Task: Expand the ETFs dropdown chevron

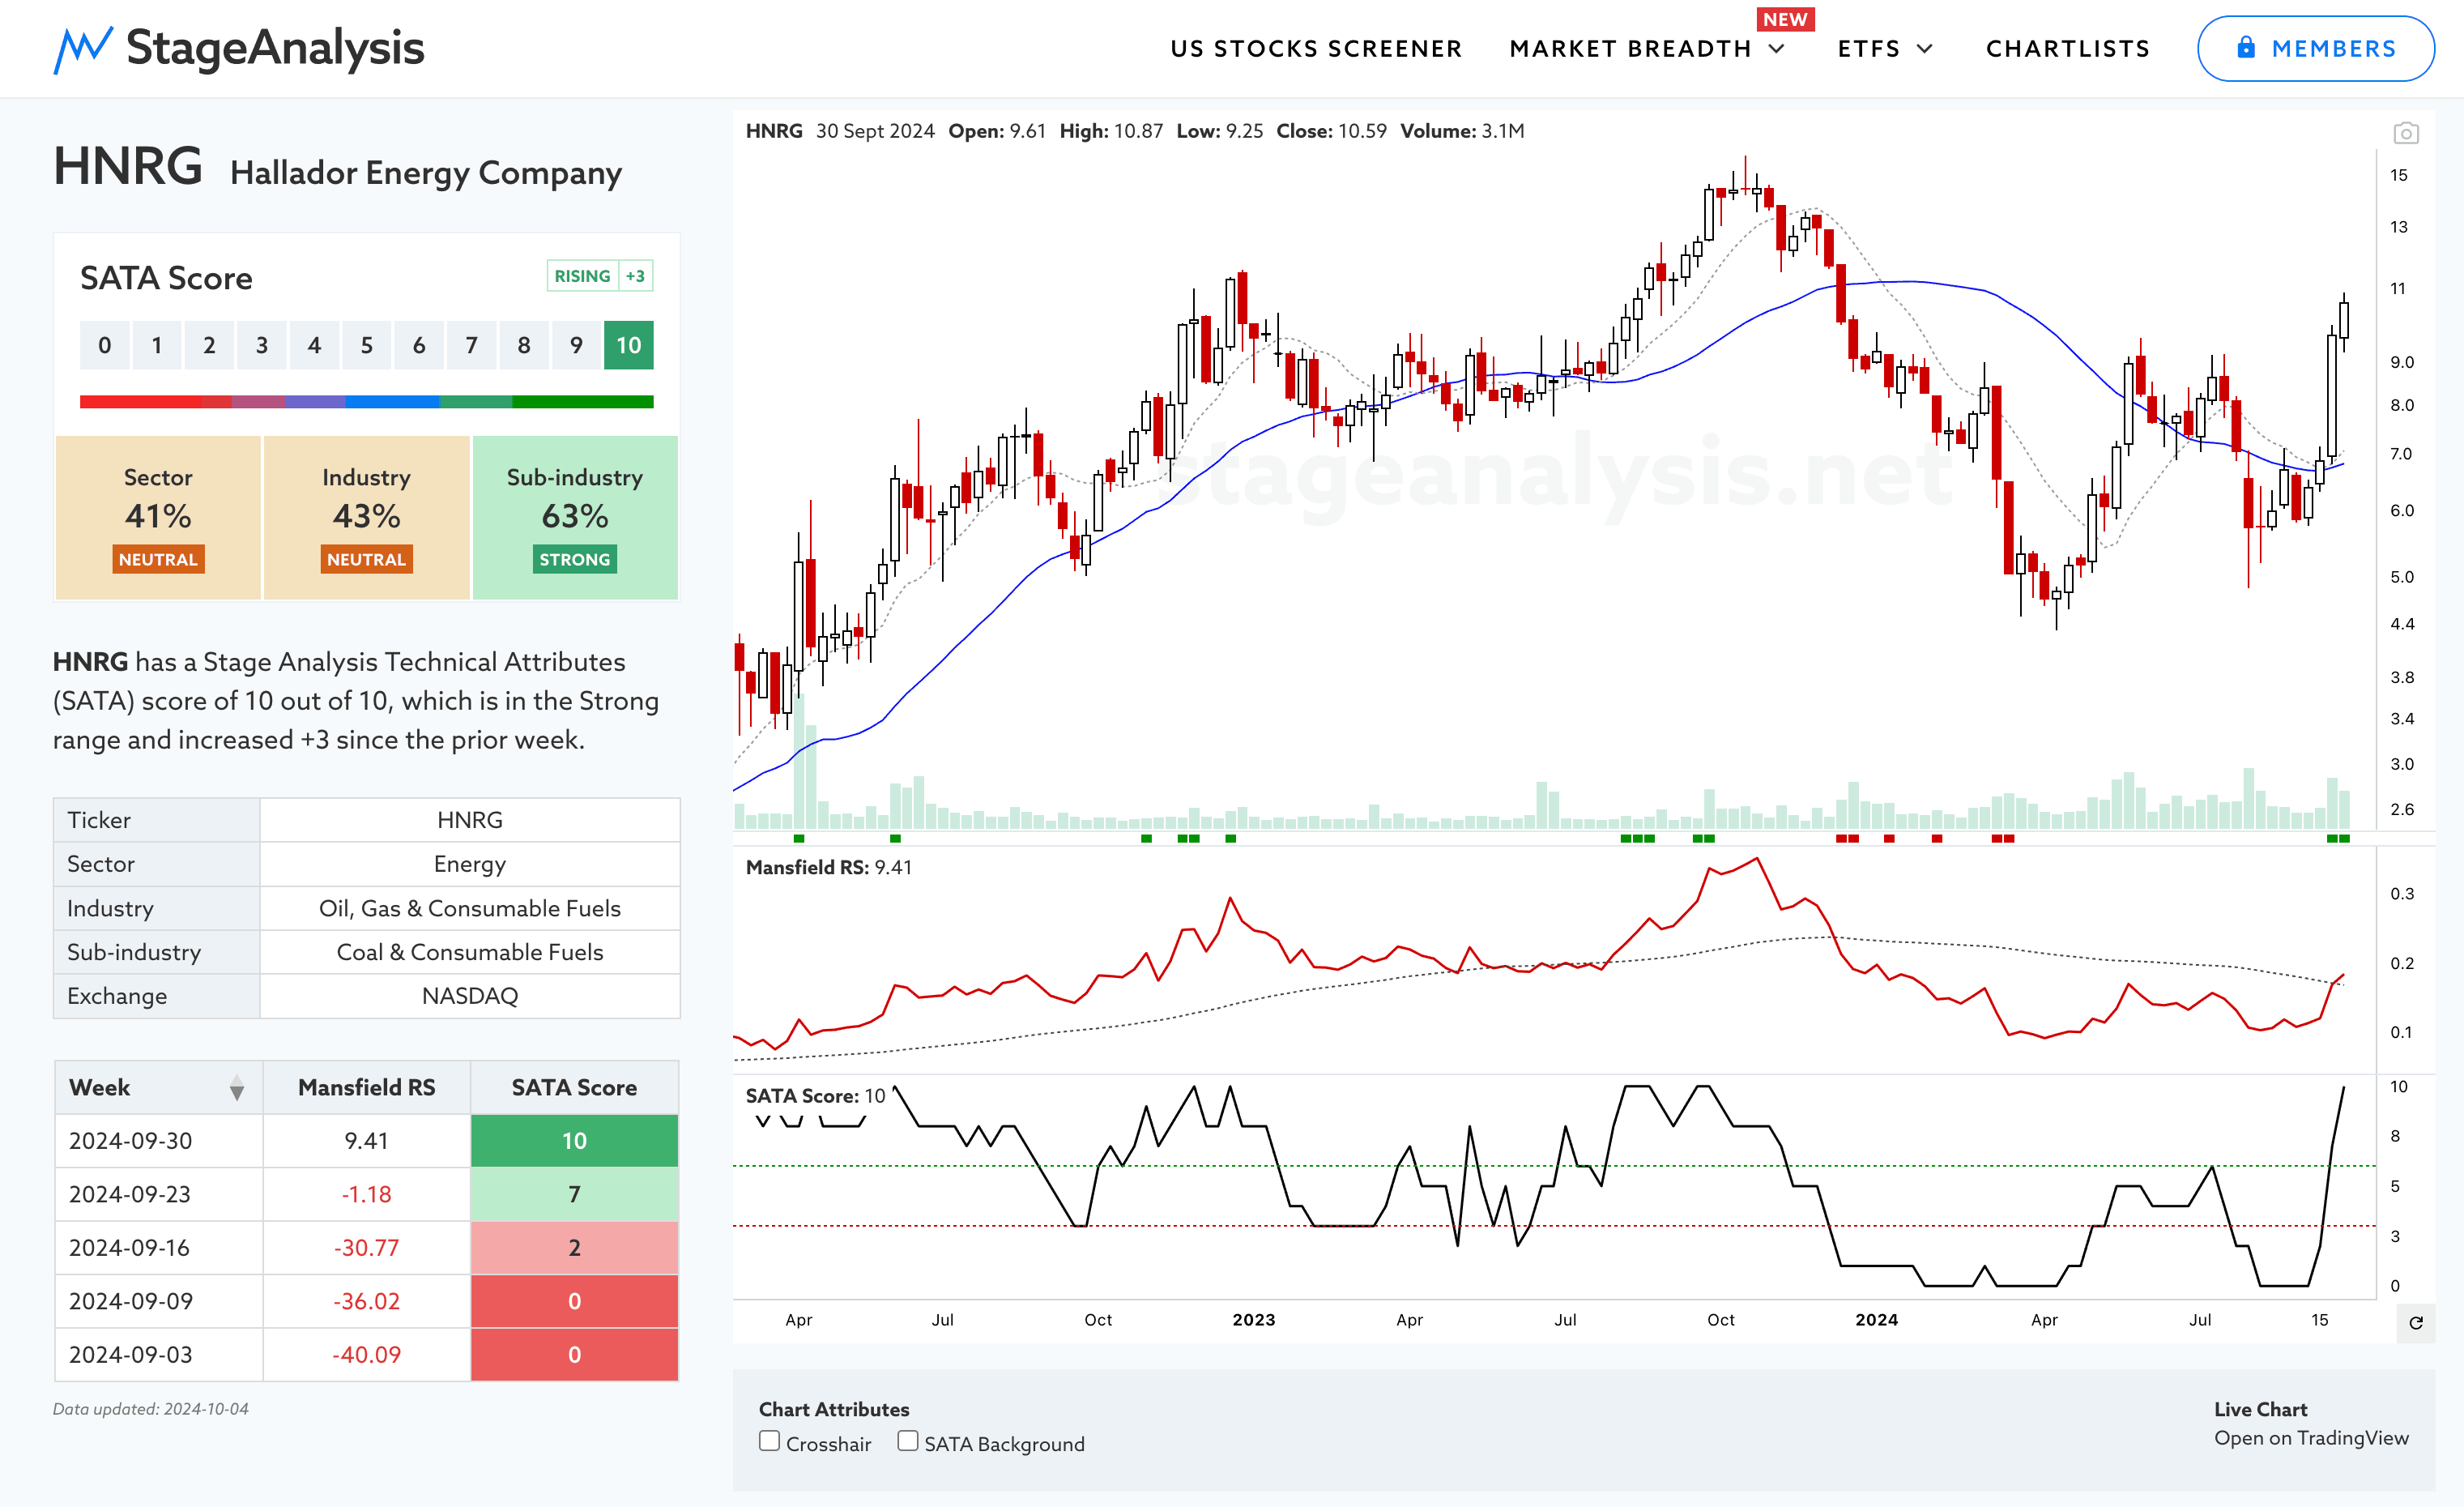Action: tap(1925, 49)
